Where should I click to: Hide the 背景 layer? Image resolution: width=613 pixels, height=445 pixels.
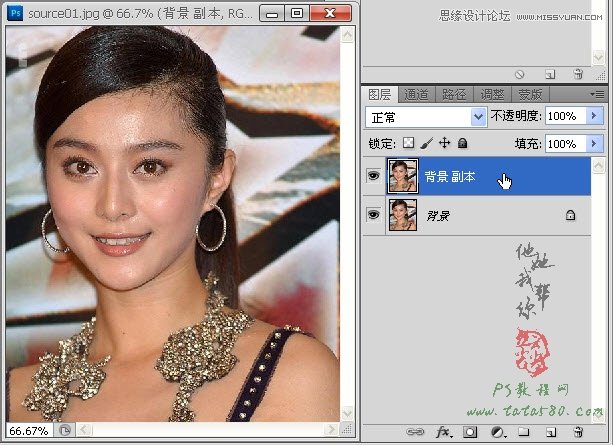tap(373, 214)
